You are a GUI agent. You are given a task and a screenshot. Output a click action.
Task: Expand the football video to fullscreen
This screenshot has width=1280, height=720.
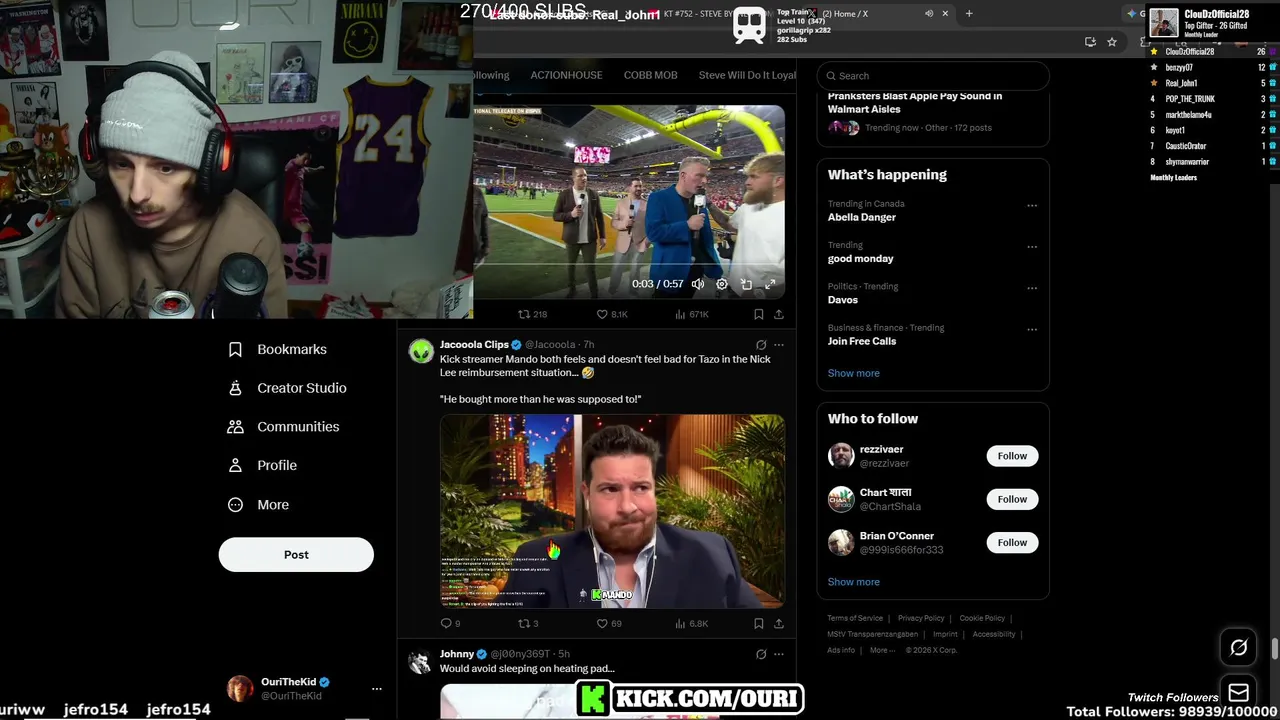click(x=770, y=284)
